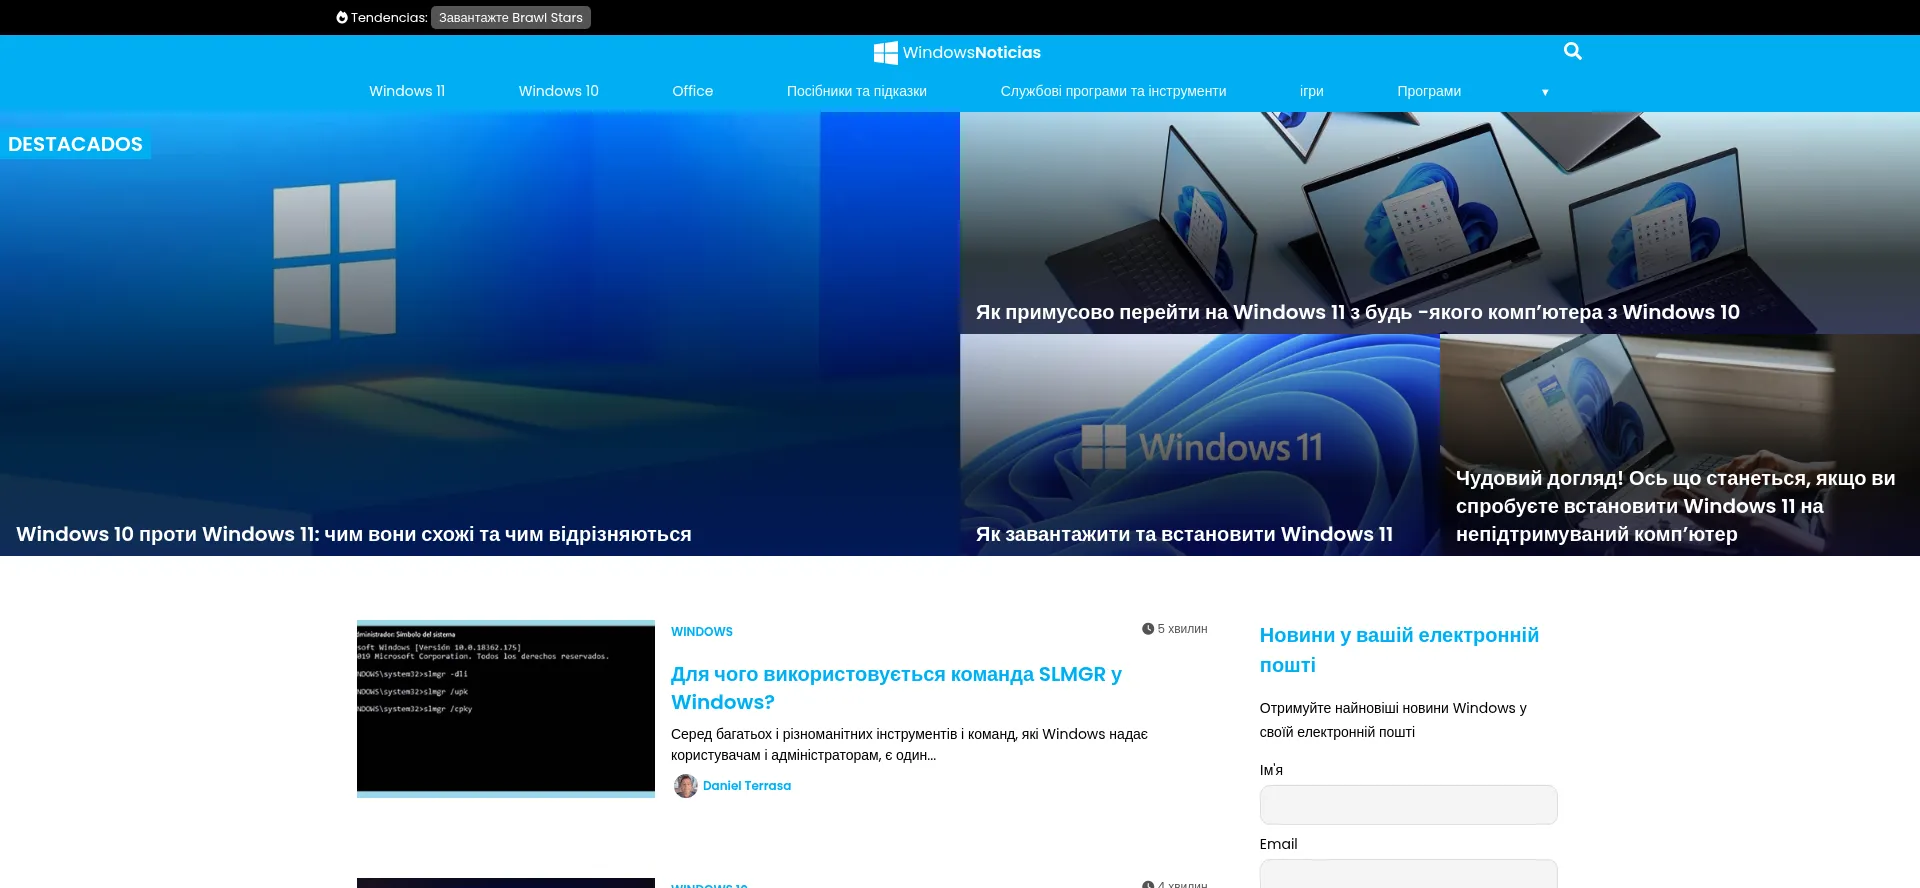The width and height of the screenshot is (1920, 888).
Task: Open the search magnifier icon
Action: (1572, 51)
